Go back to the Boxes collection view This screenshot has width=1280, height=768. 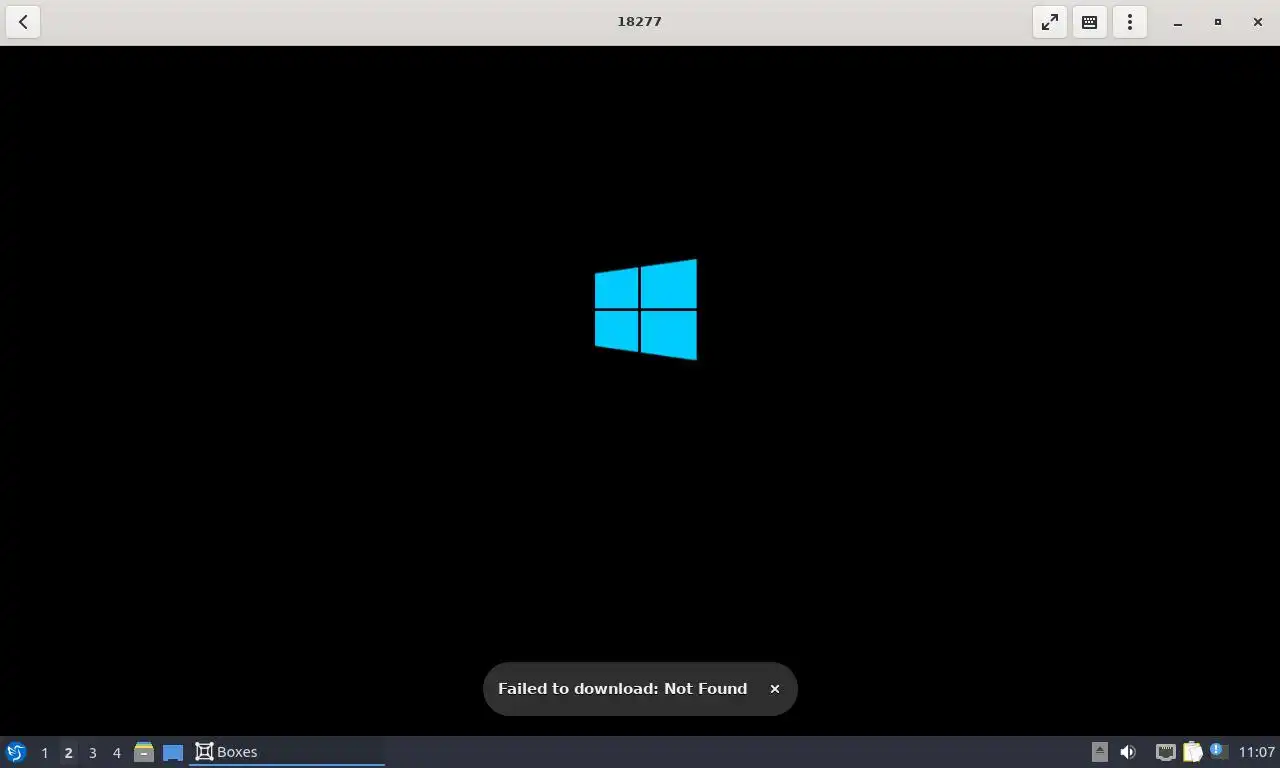coord(23,22)
